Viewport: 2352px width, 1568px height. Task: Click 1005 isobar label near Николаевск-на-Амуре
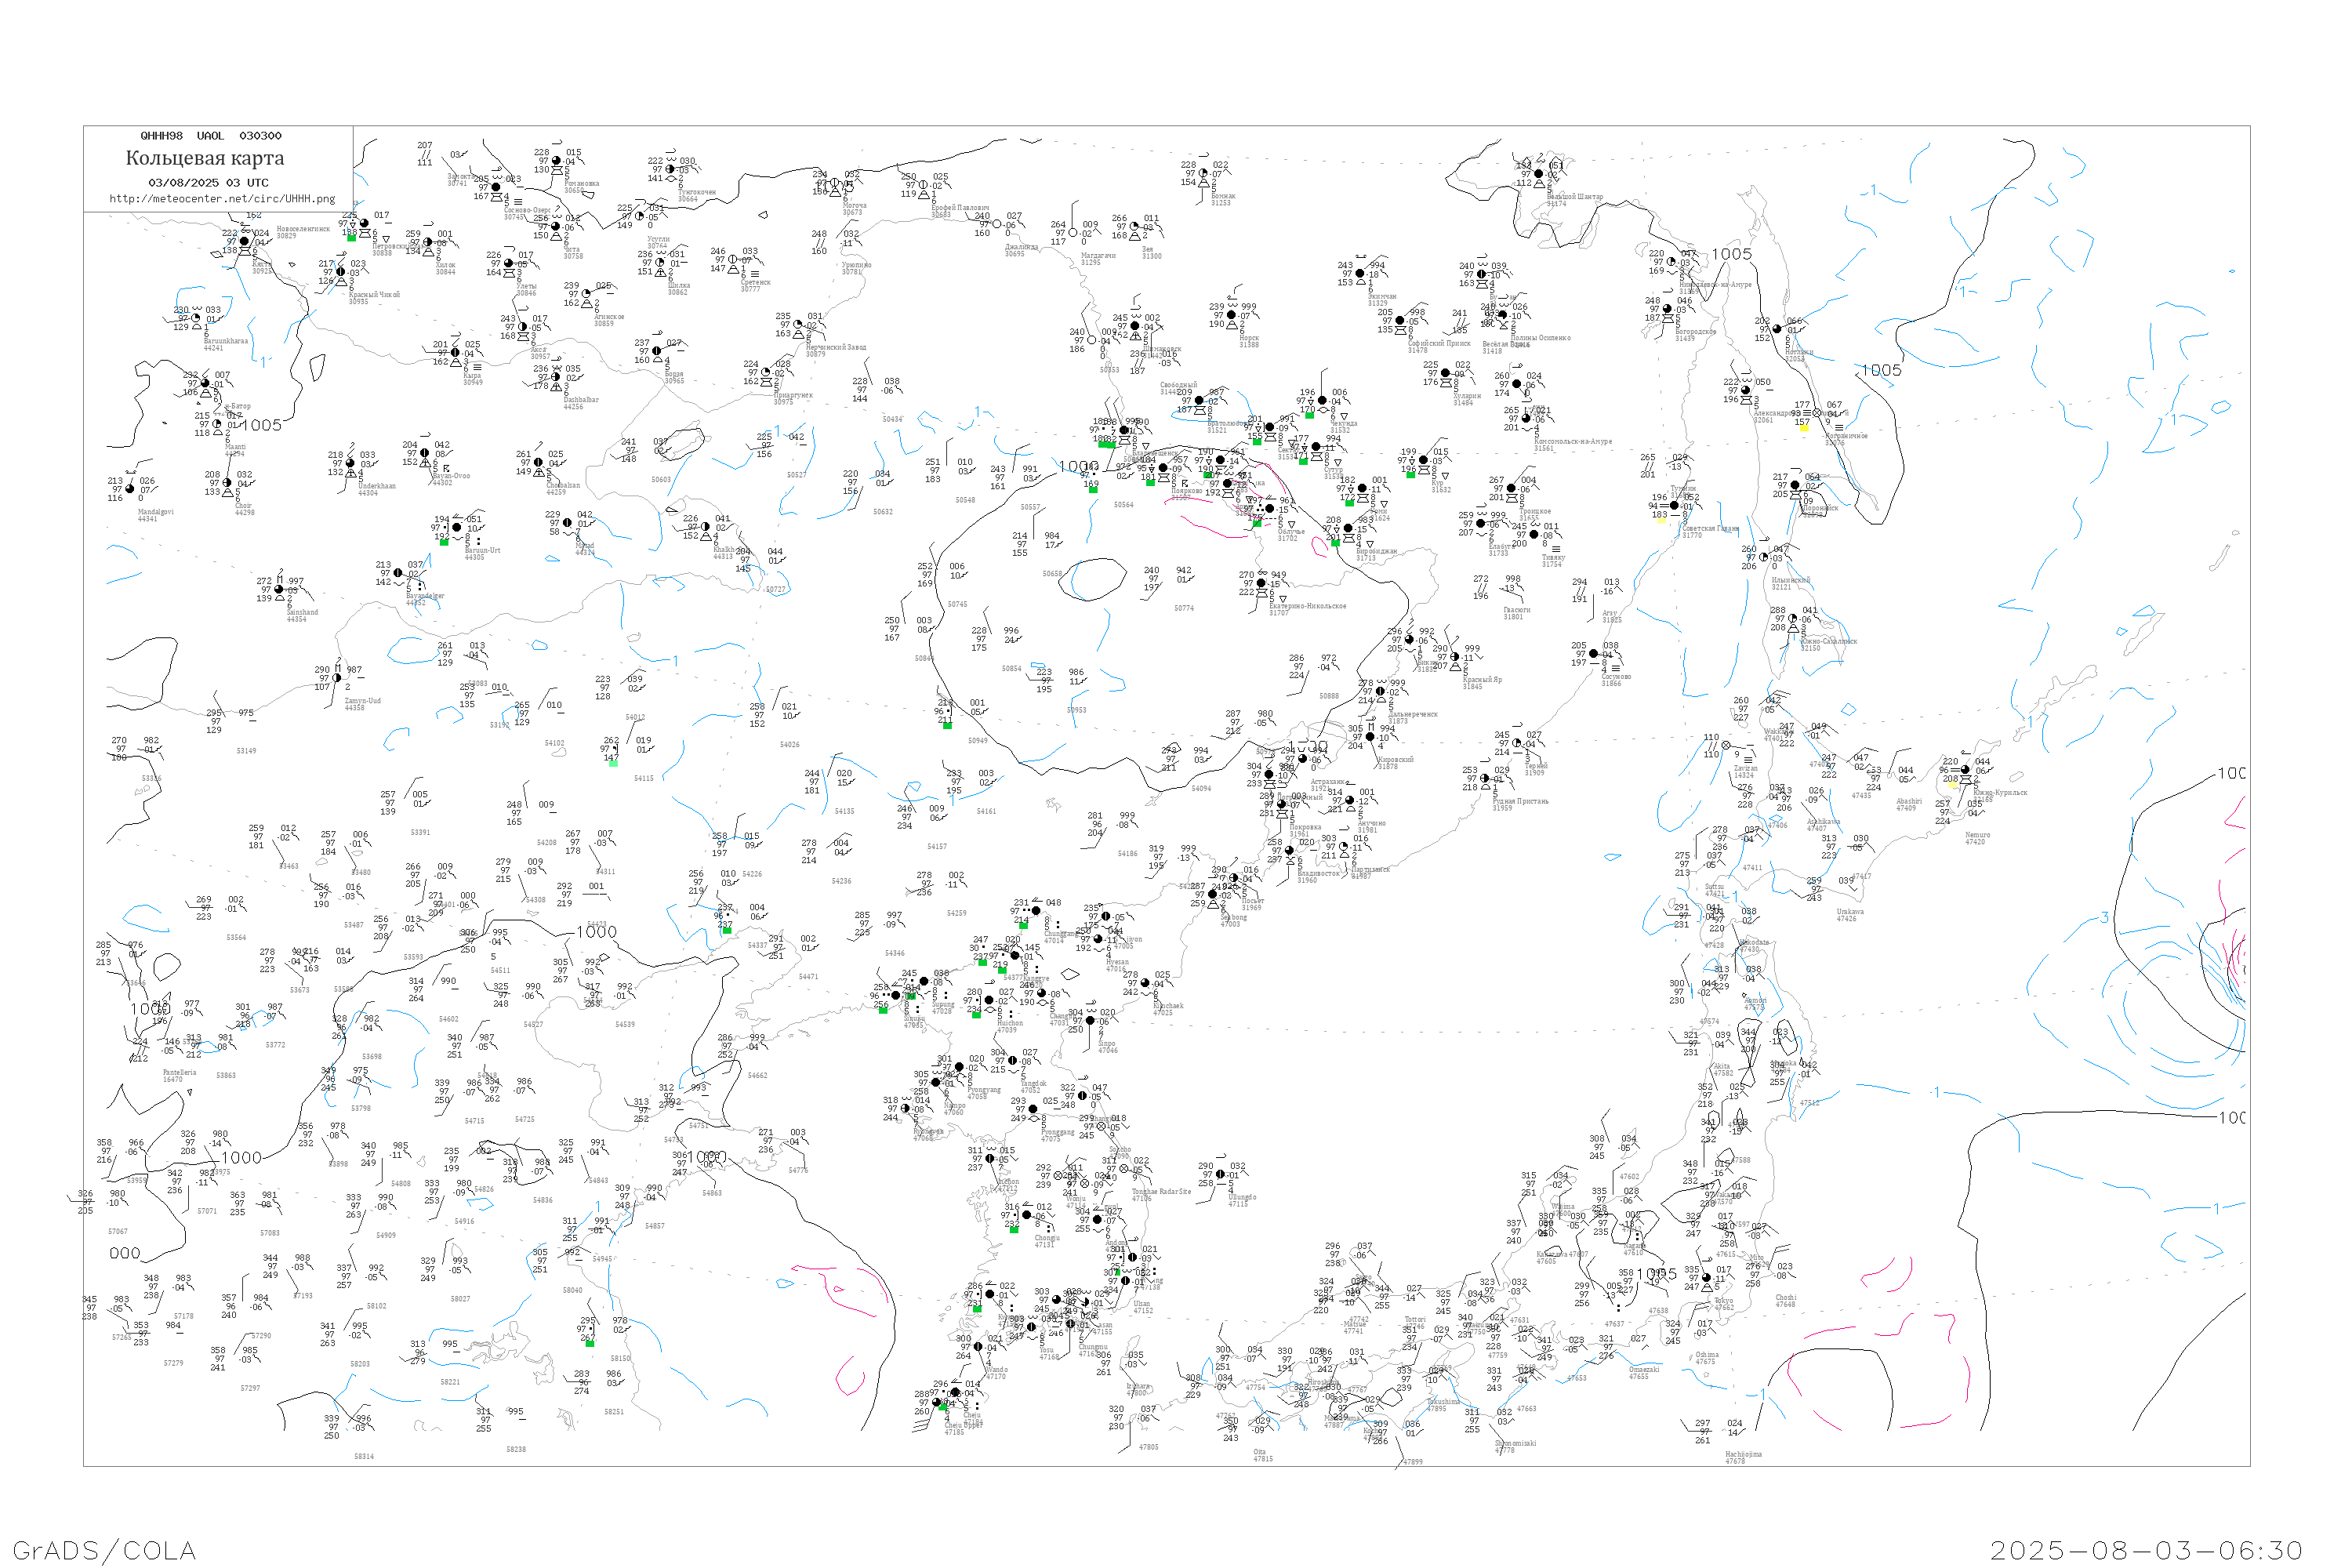[x=1731, y=254]
